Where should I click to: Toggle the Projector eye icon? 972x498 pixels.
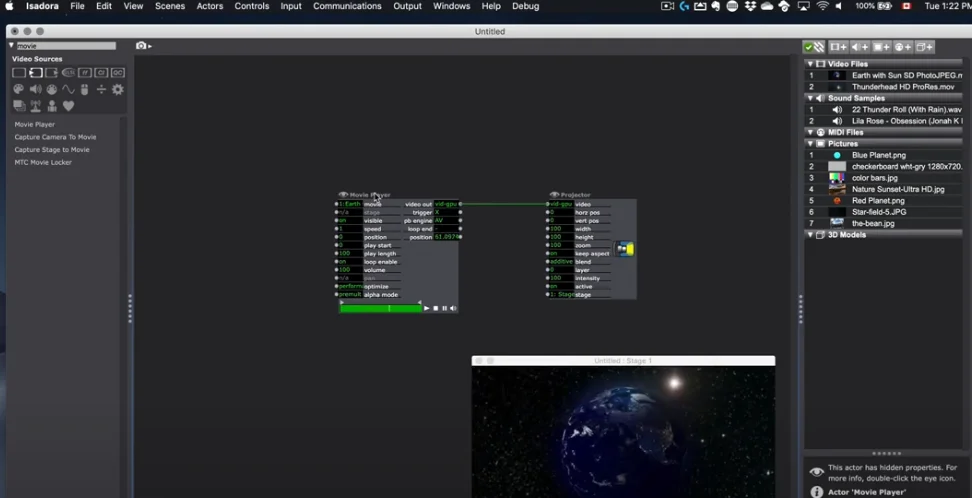point(554,195)
